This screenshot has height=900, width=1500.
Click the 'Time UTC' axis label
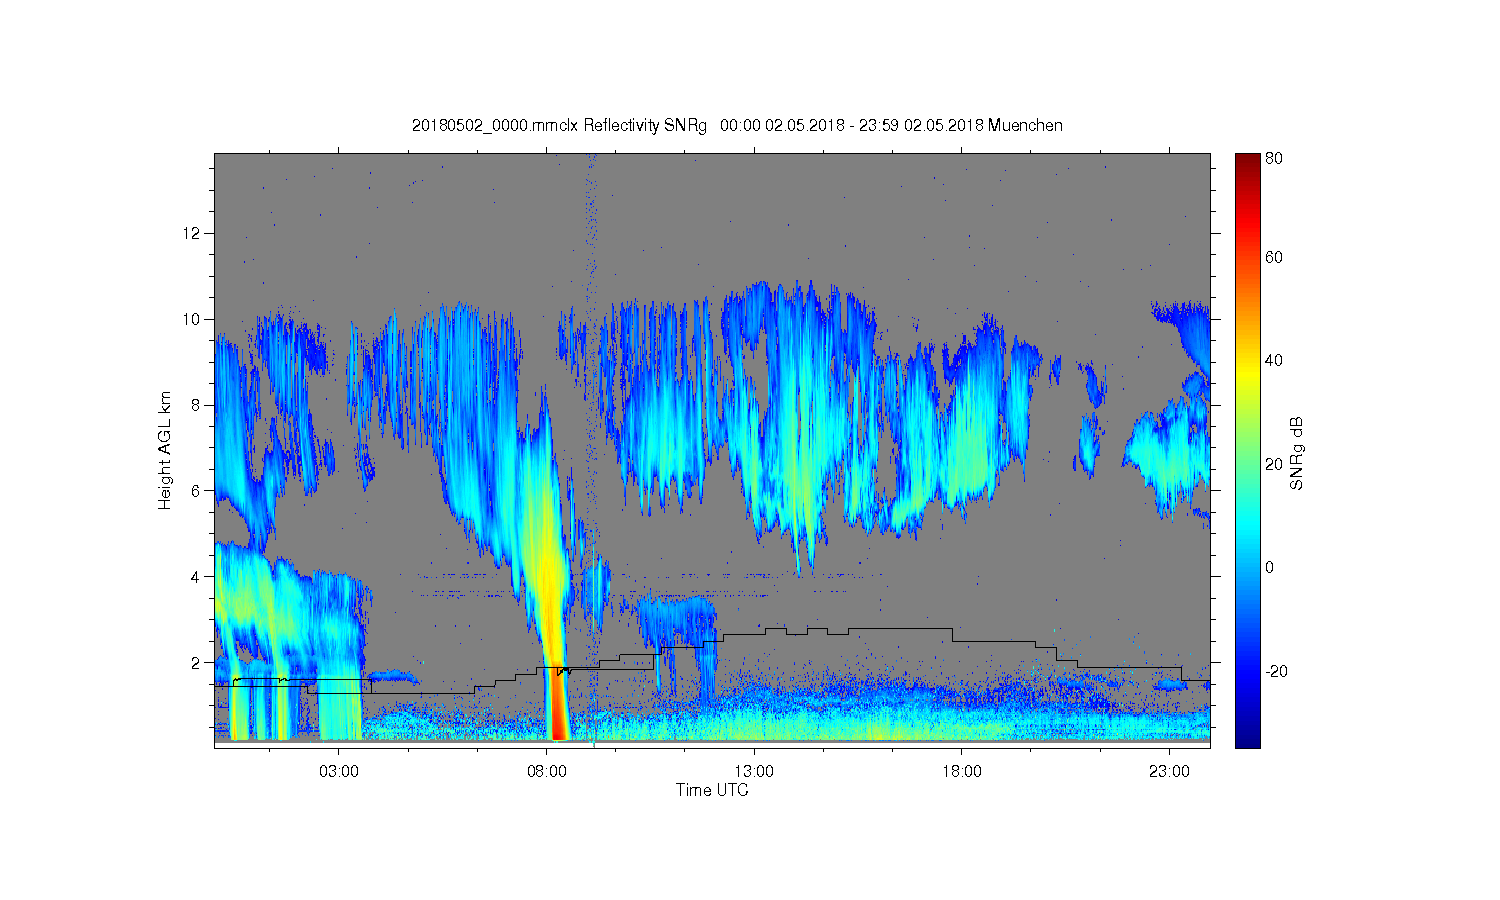pos(712,790)
